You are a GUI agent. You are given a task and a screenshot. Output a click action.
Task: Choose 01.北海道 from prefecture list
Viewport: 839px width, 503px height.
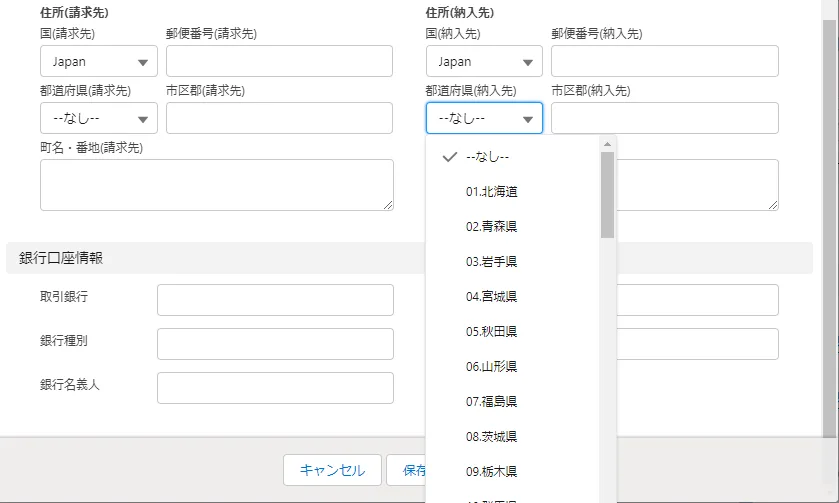tap(491, 192)
